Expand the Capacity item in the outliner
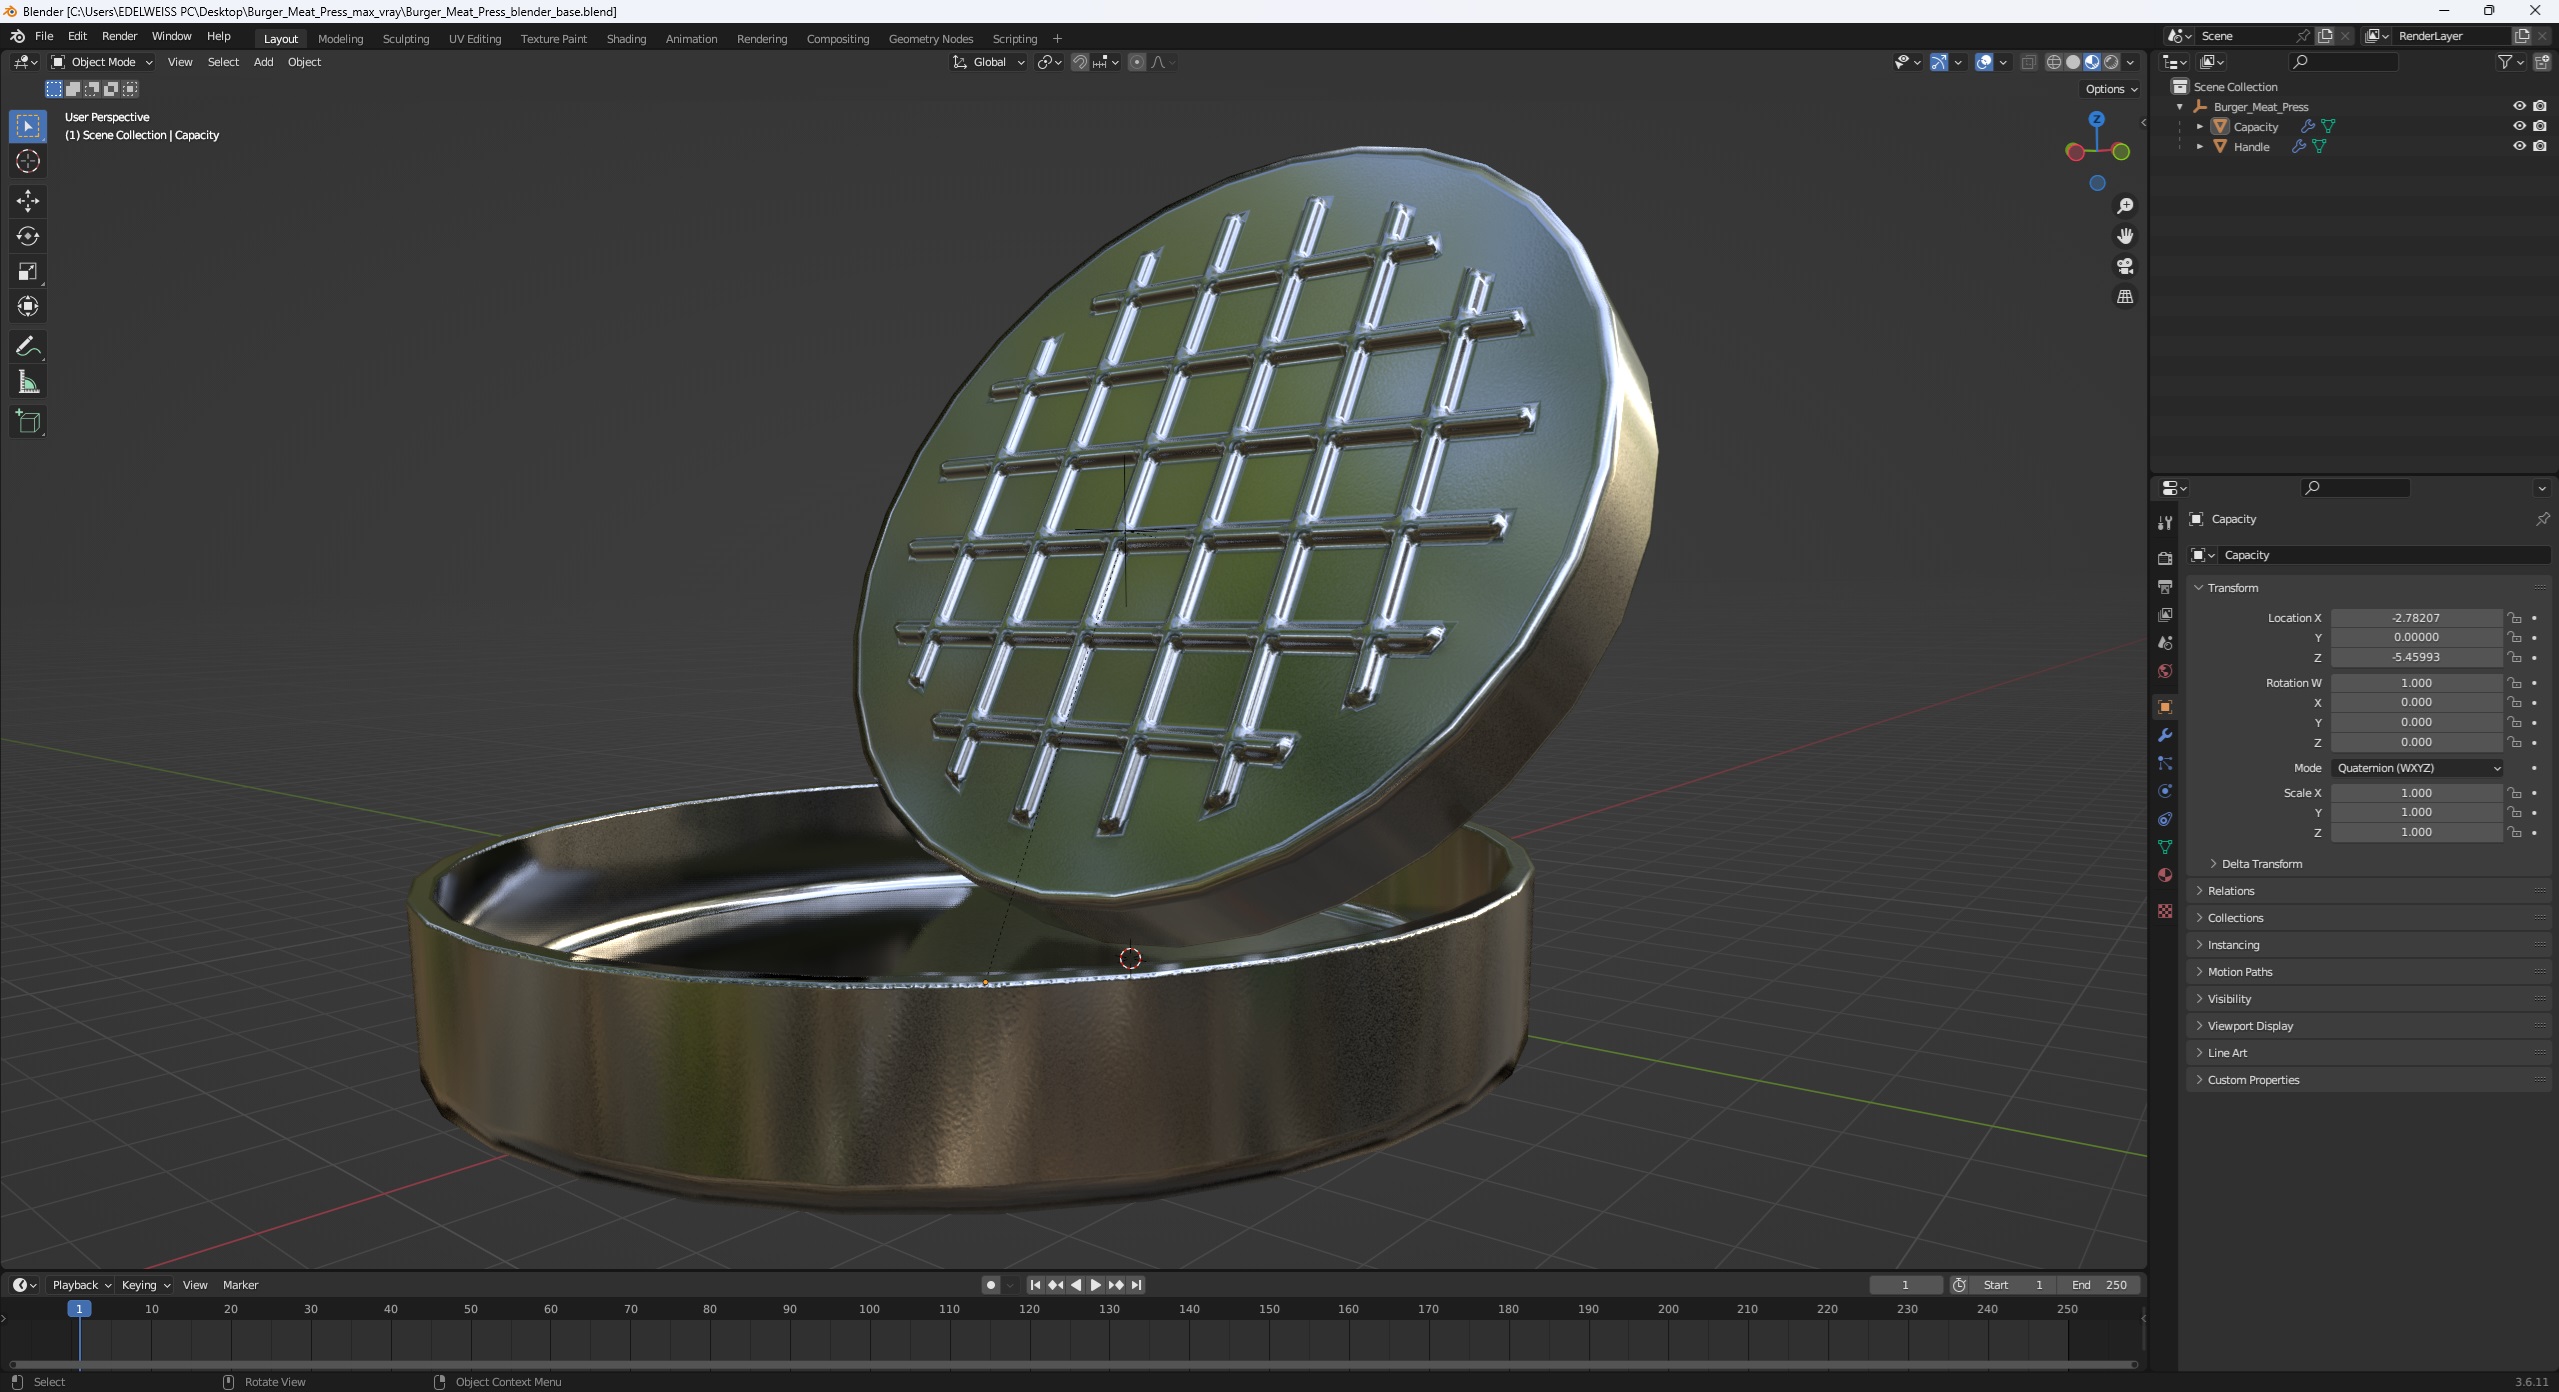The height and width of the screenshot is (1392, 2559). click(2200, 127)
